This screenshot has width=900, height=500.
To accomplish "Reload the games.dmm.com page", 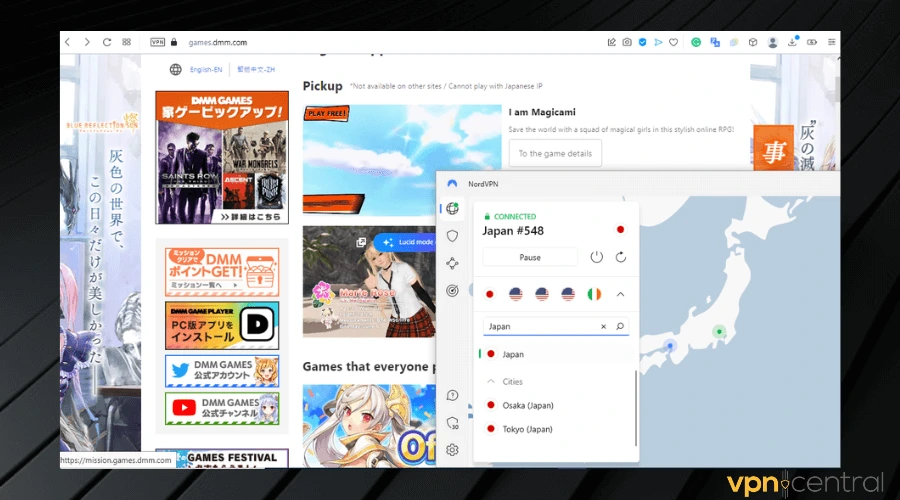I will pyautogui.click(x=107, y=42).
